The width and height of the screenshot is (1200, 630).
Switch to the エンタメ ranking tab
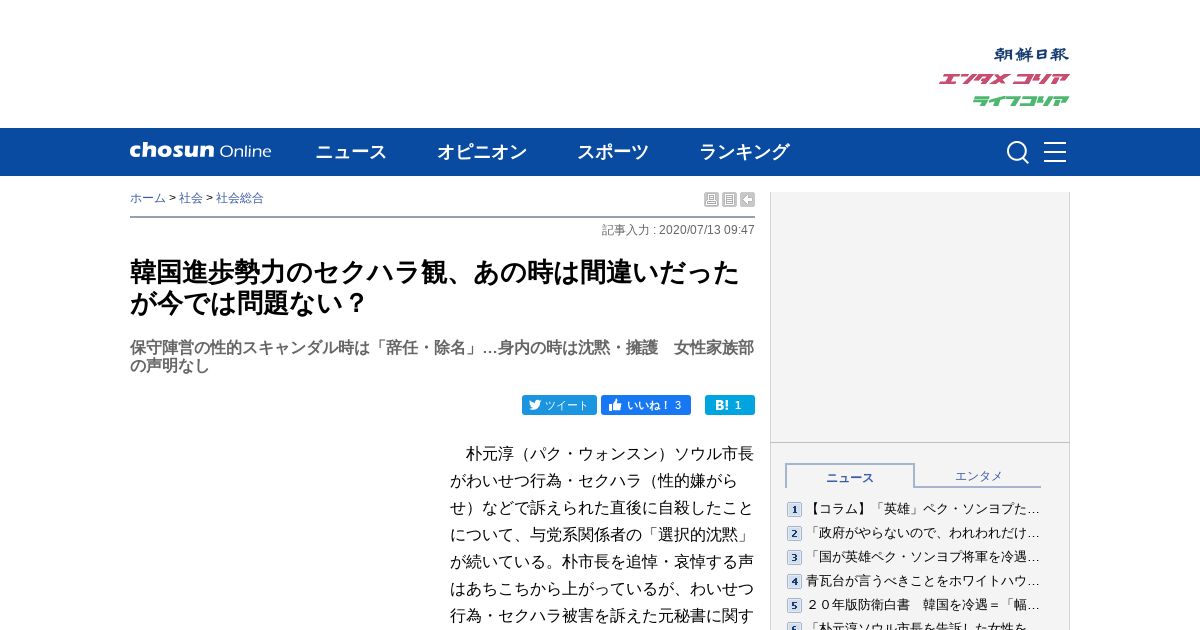(978, 476)
